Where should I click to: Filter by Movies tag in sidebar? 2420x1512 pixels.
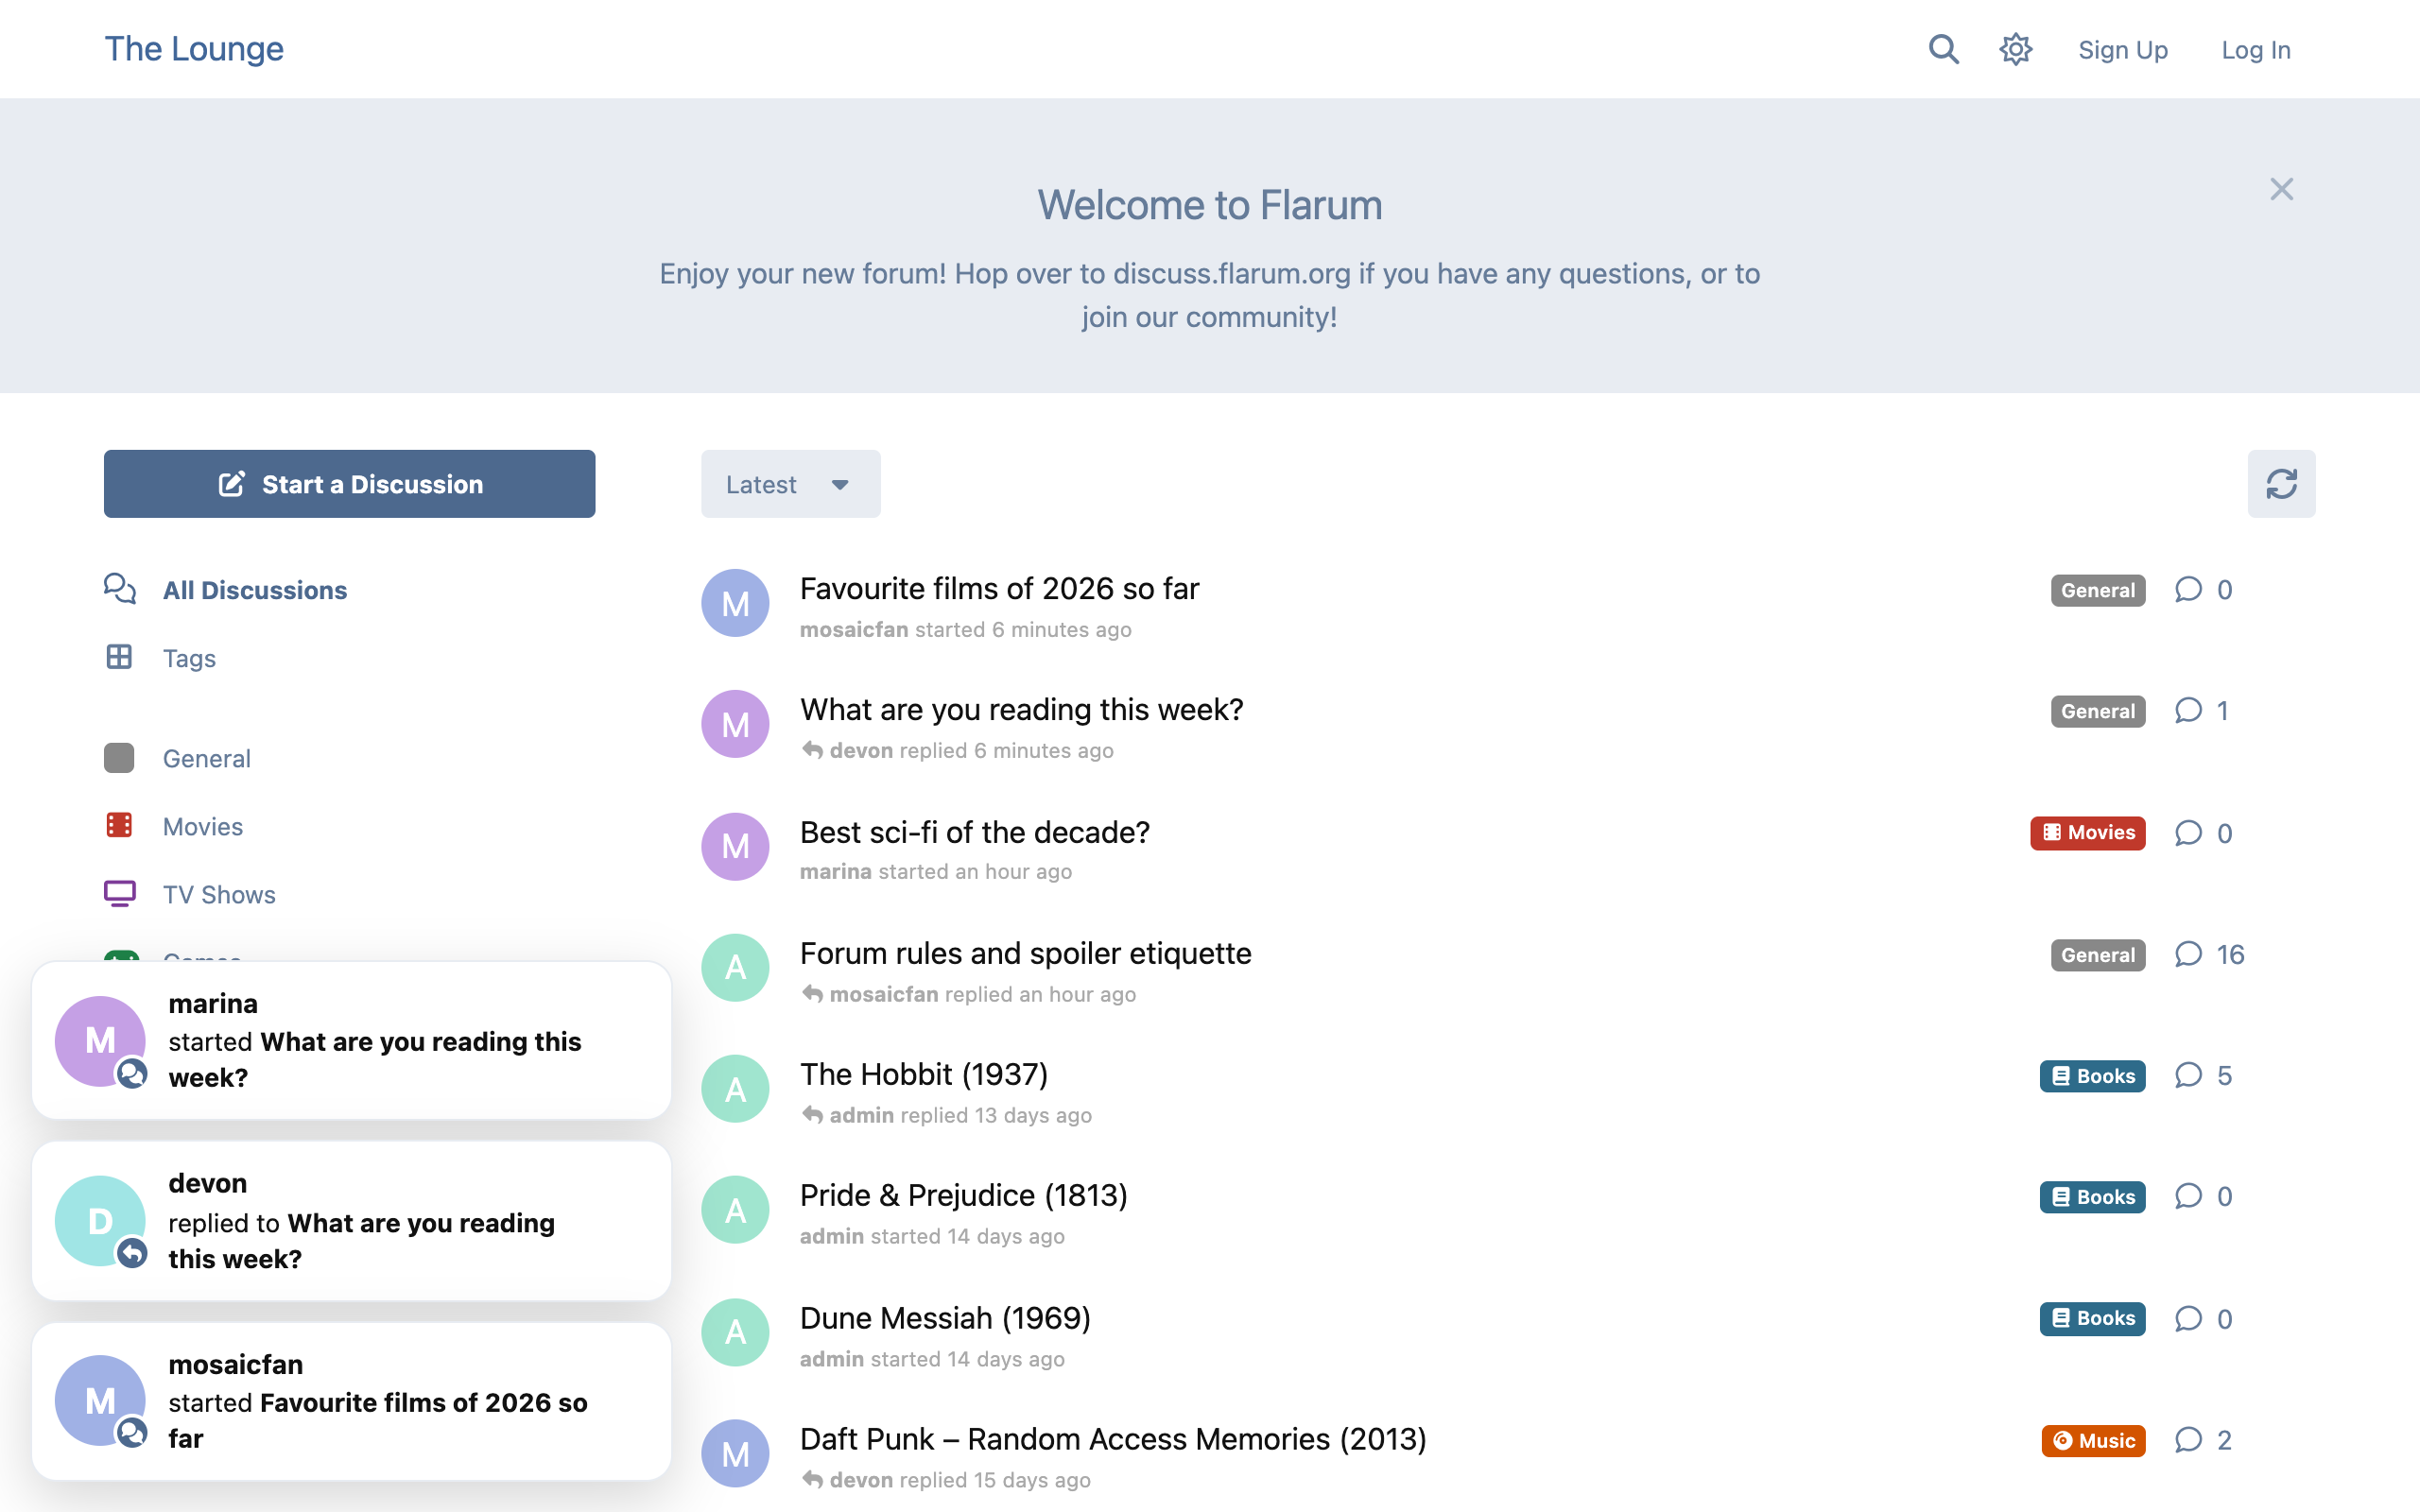click(174, 826)
